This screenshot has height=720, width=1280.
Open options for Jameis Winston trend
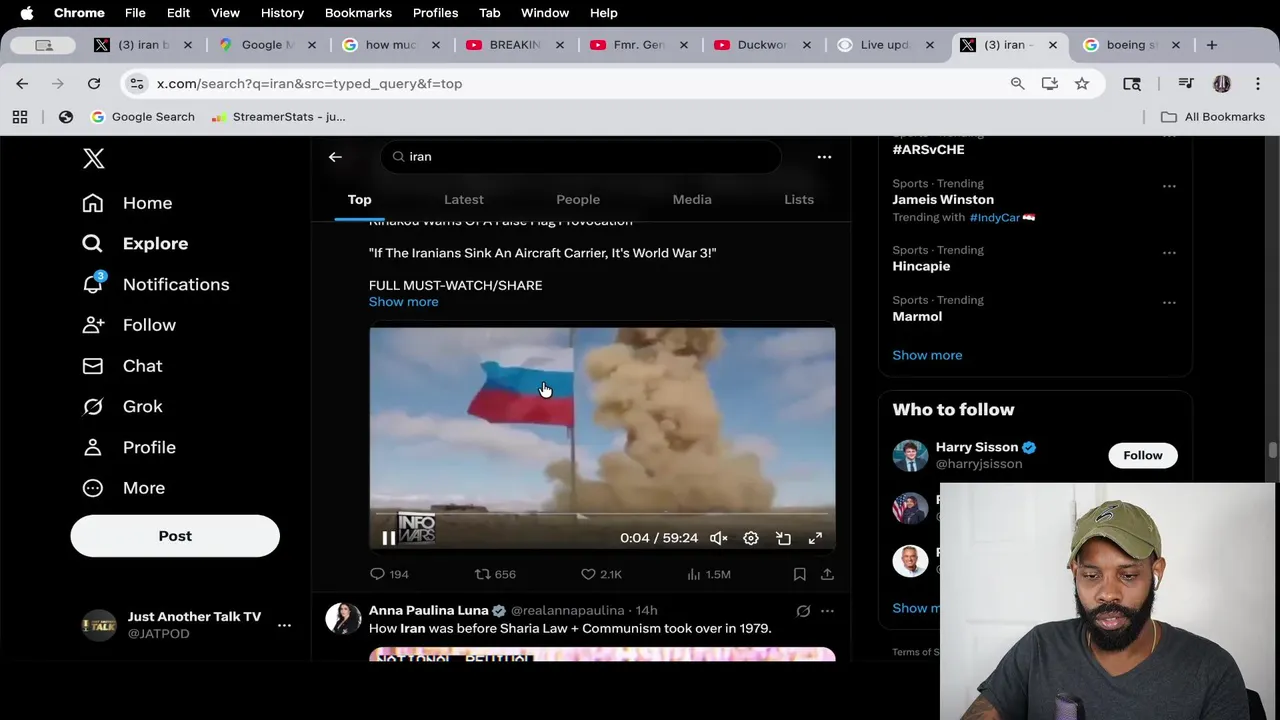[1169, 186]
